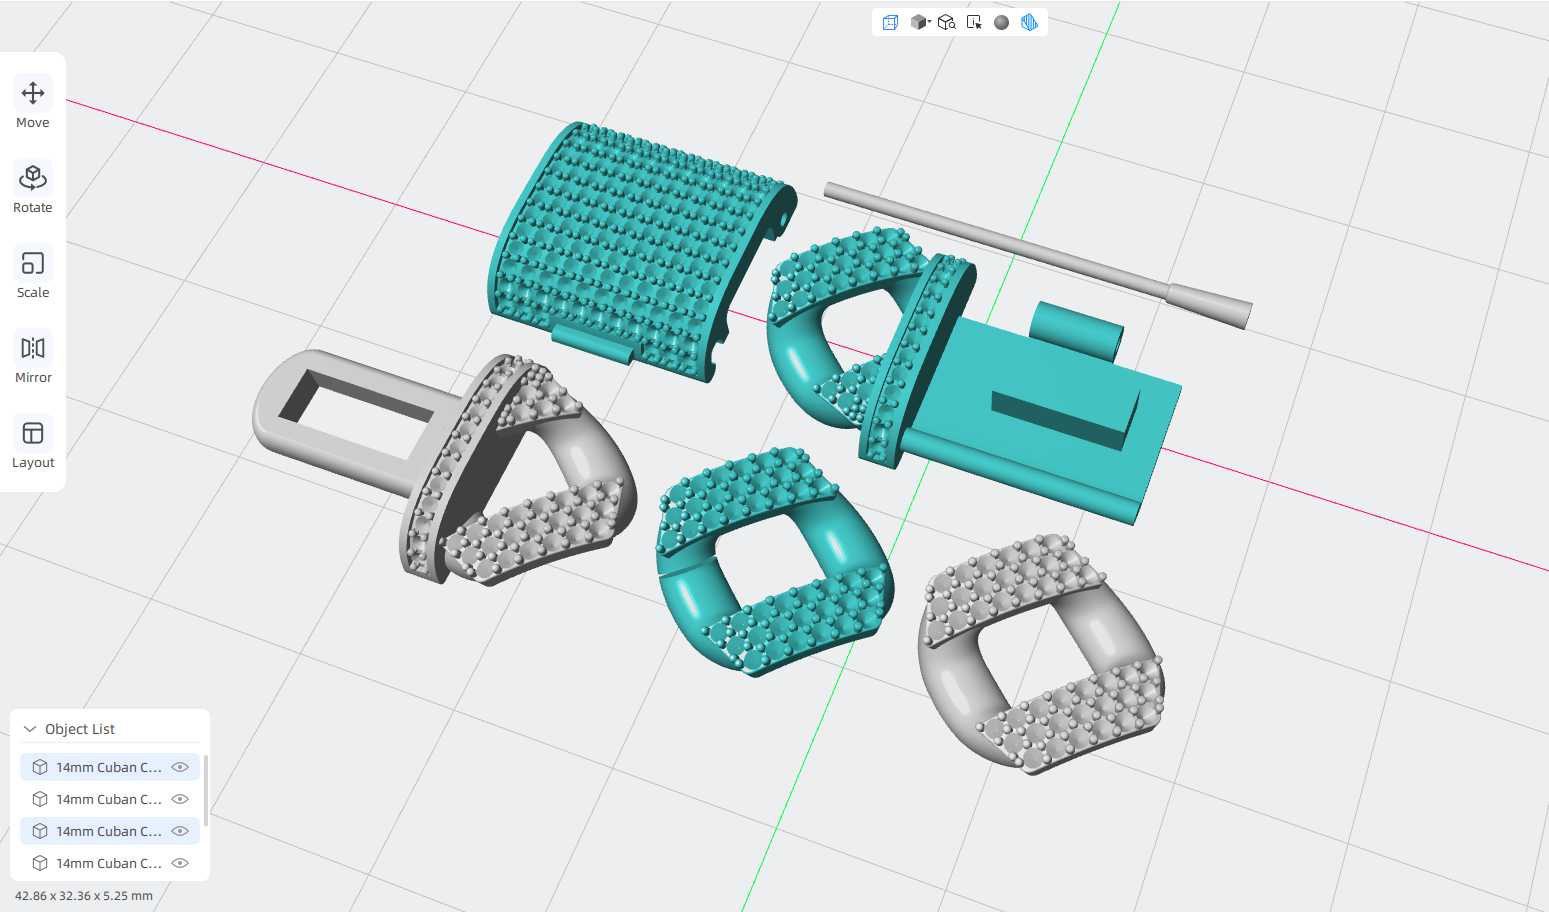
Task: Click the gray sphere shading swatch
Action: click(x=1001, y=22)
